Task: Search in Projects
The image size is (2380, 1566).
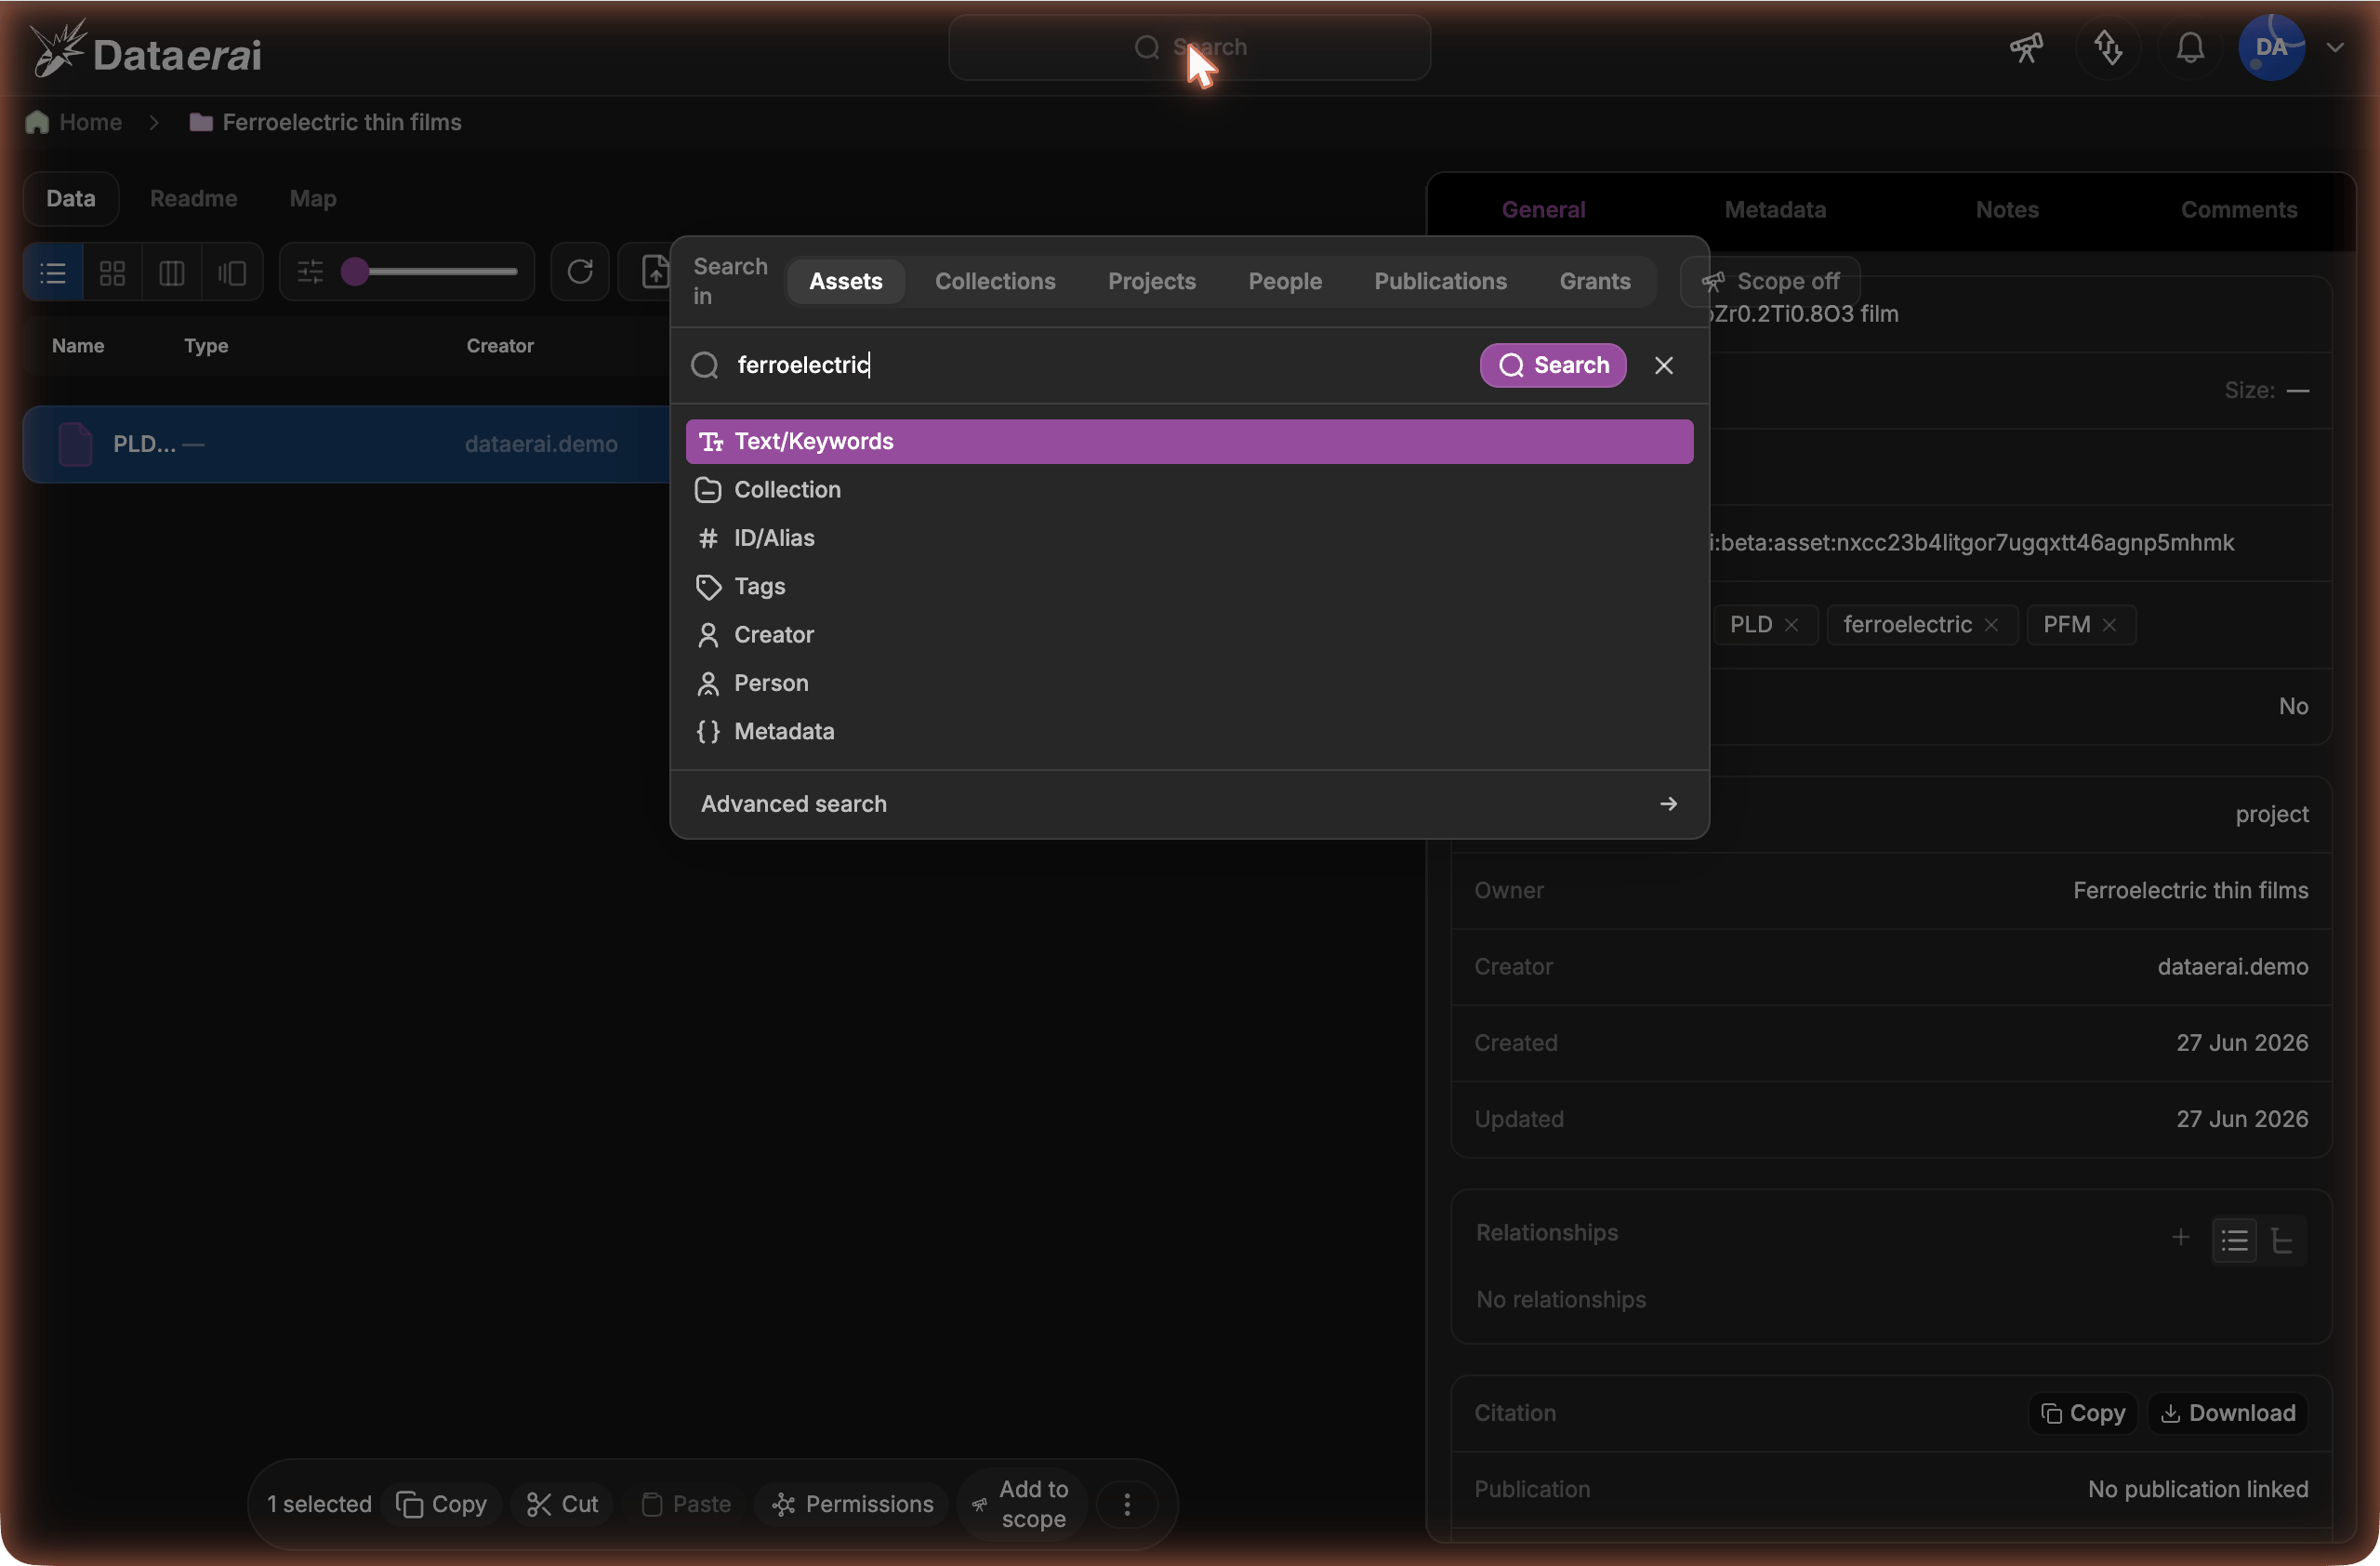Action: 1151,281
